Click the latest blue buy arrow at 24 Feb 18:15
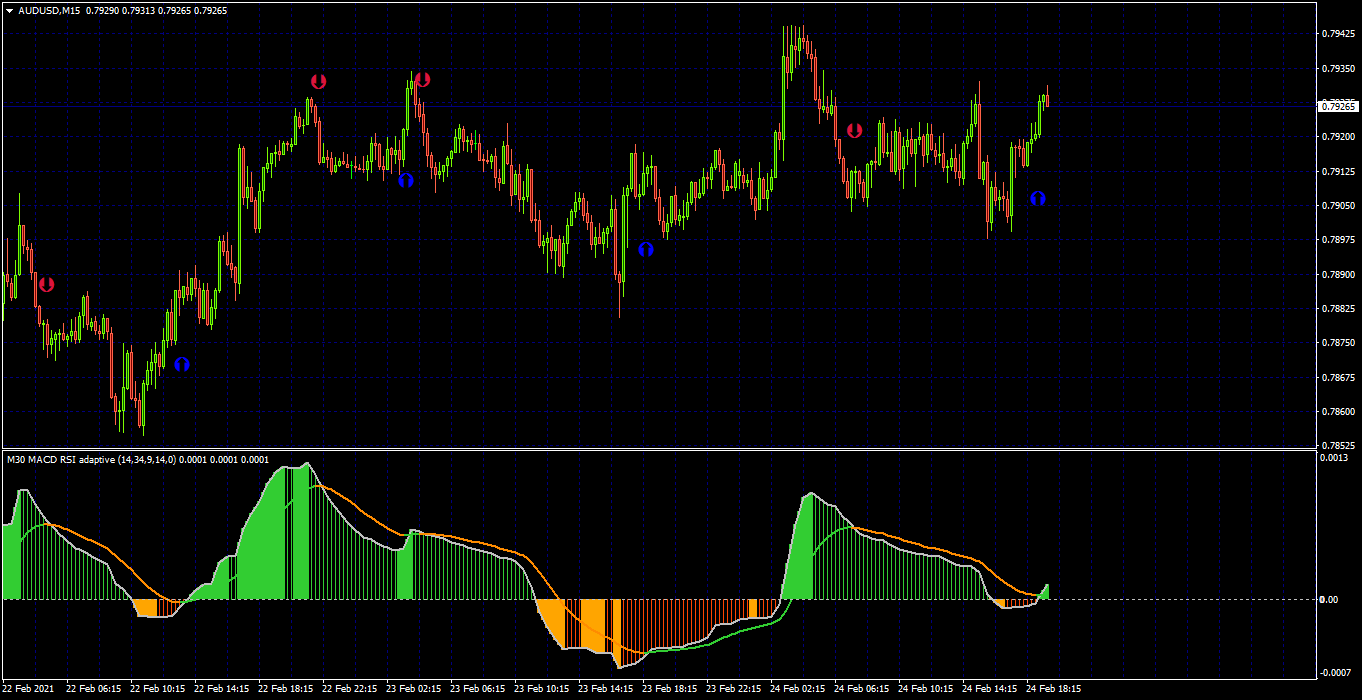The height and width of the screenshot is (700, 1362). coord(1038,198)
